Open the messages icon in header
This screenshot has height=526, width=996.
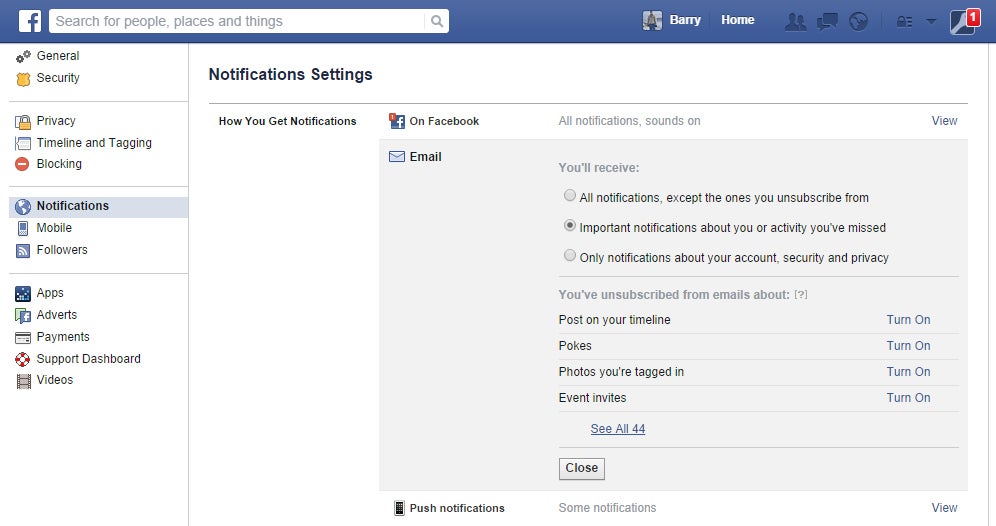[827, 21]
